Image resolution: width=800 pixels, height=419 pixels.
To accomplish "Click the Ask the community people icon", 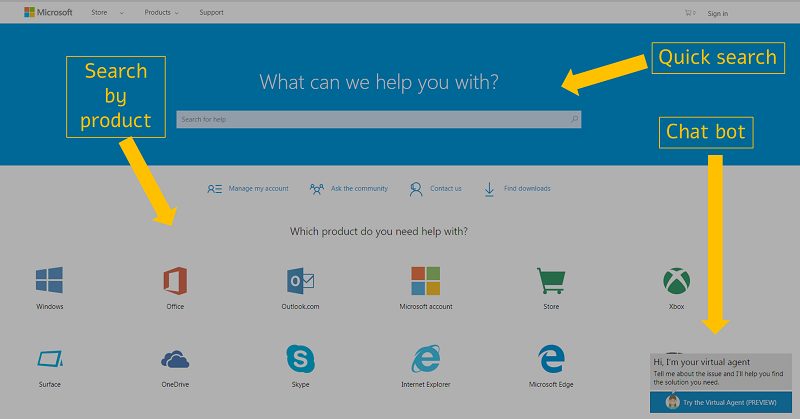I will (317, 189).
